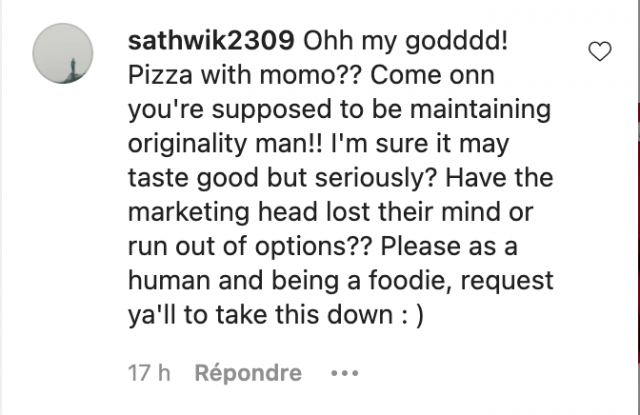Viewport: 640px width, 415px height.
Task: Click "run out of options??" text
Action: (250, 247)
